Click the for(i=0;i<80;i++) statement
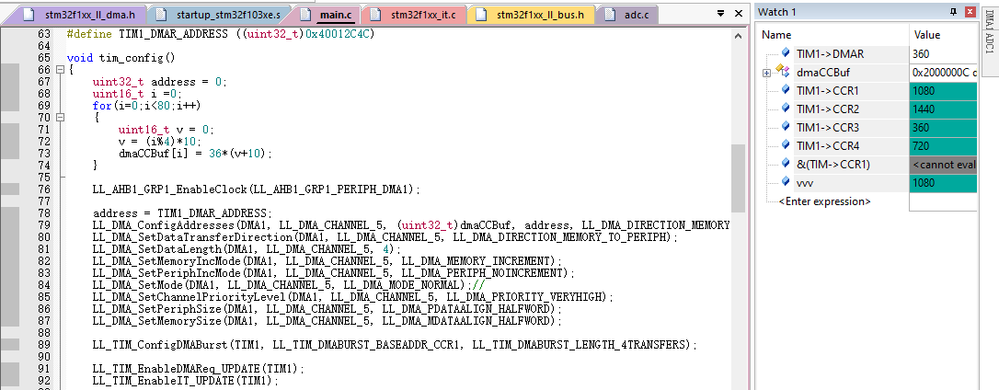Image resolution: width=999 pixels, height=390 pixels. point(147,105)
